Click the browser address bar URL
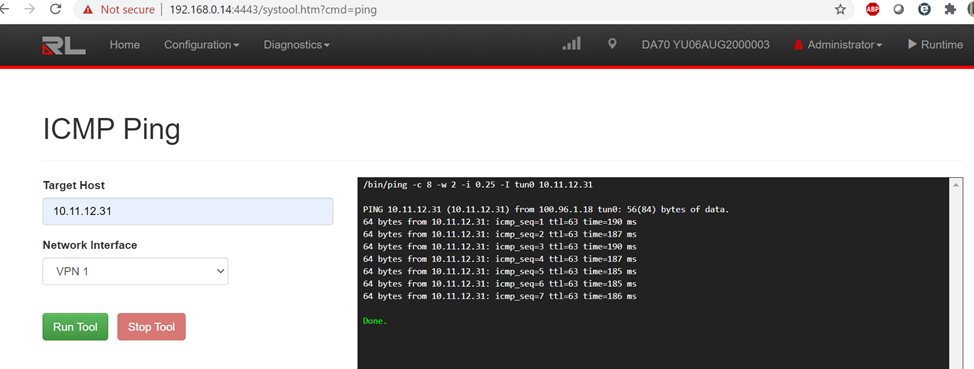 pos(273,10)
